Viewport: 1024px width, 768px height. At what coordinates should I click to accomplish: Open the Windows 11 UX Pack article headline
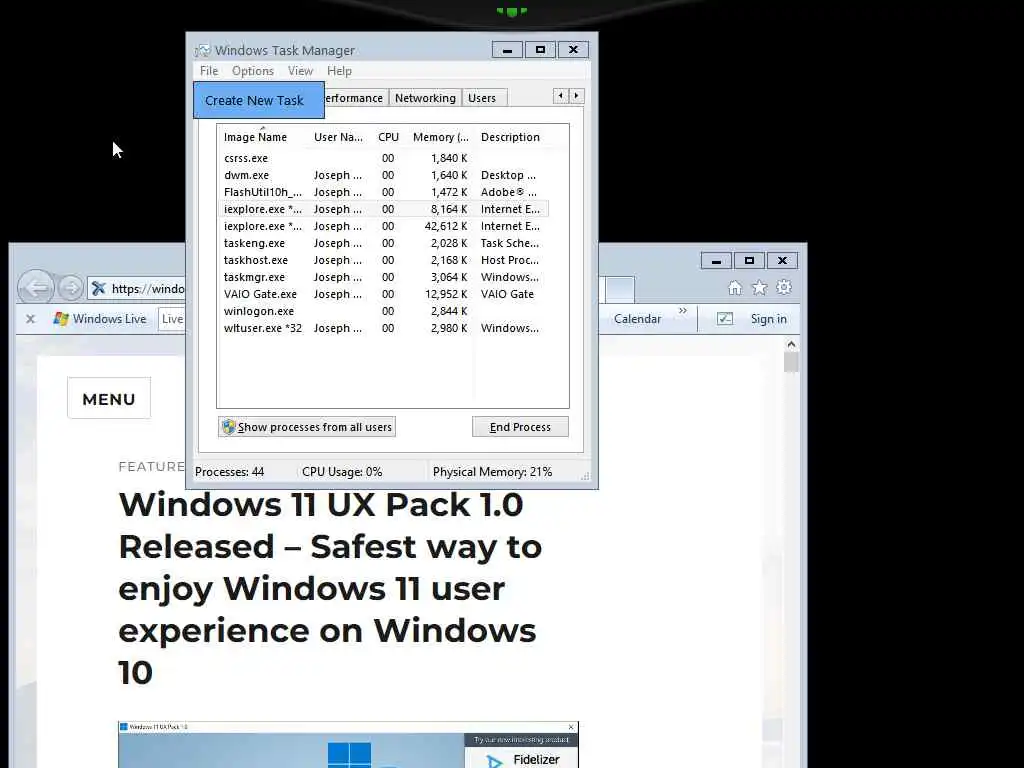(330, 588)
